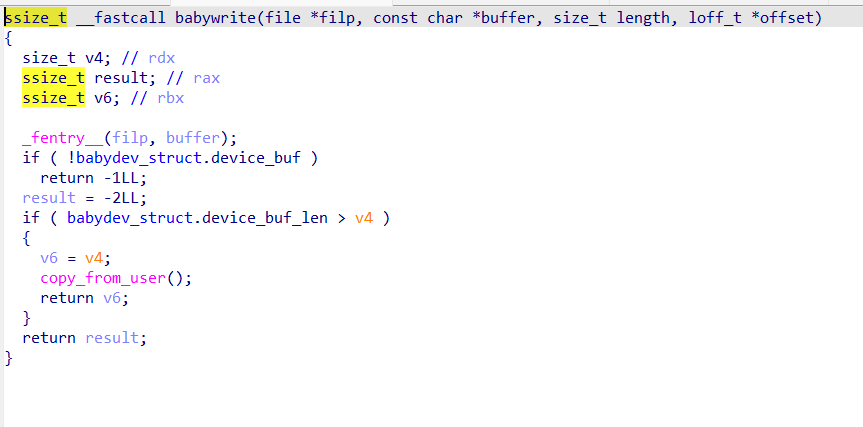Click the return -1LL statement
Viewport: 863px width, 427px height.
point(94,178)
